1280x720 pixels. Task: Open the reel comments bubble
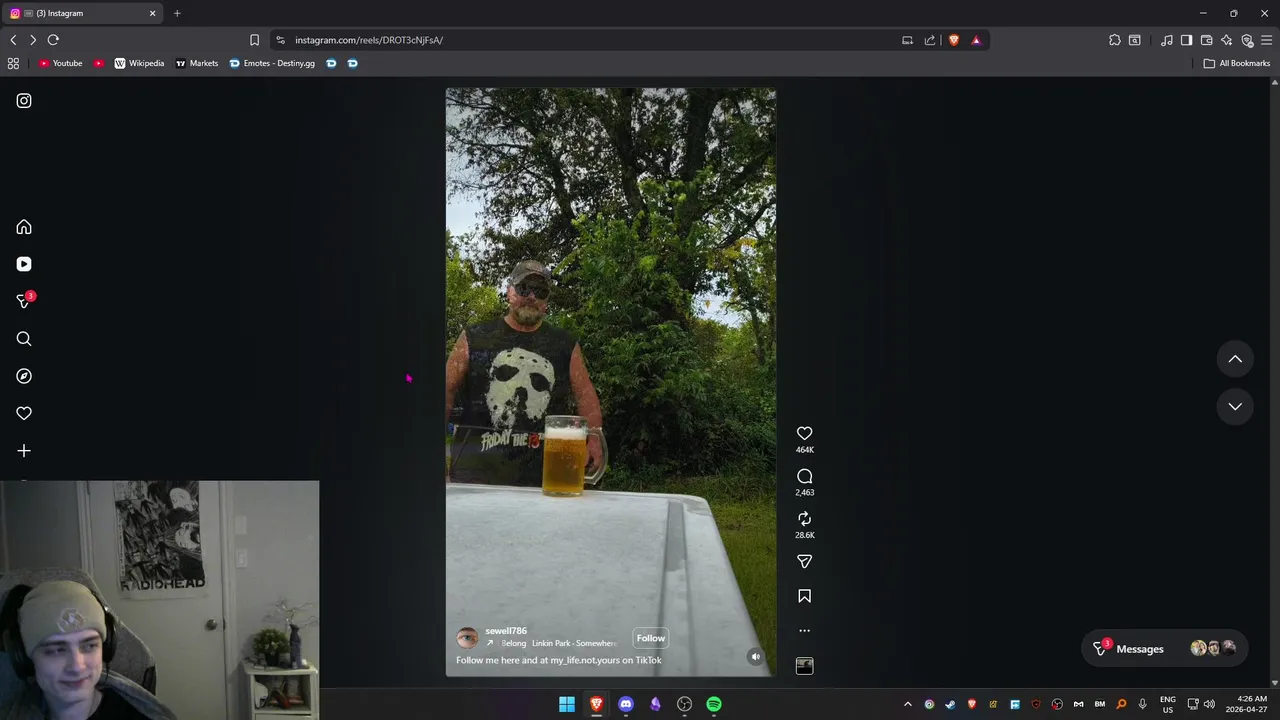(x=804, y=476)
